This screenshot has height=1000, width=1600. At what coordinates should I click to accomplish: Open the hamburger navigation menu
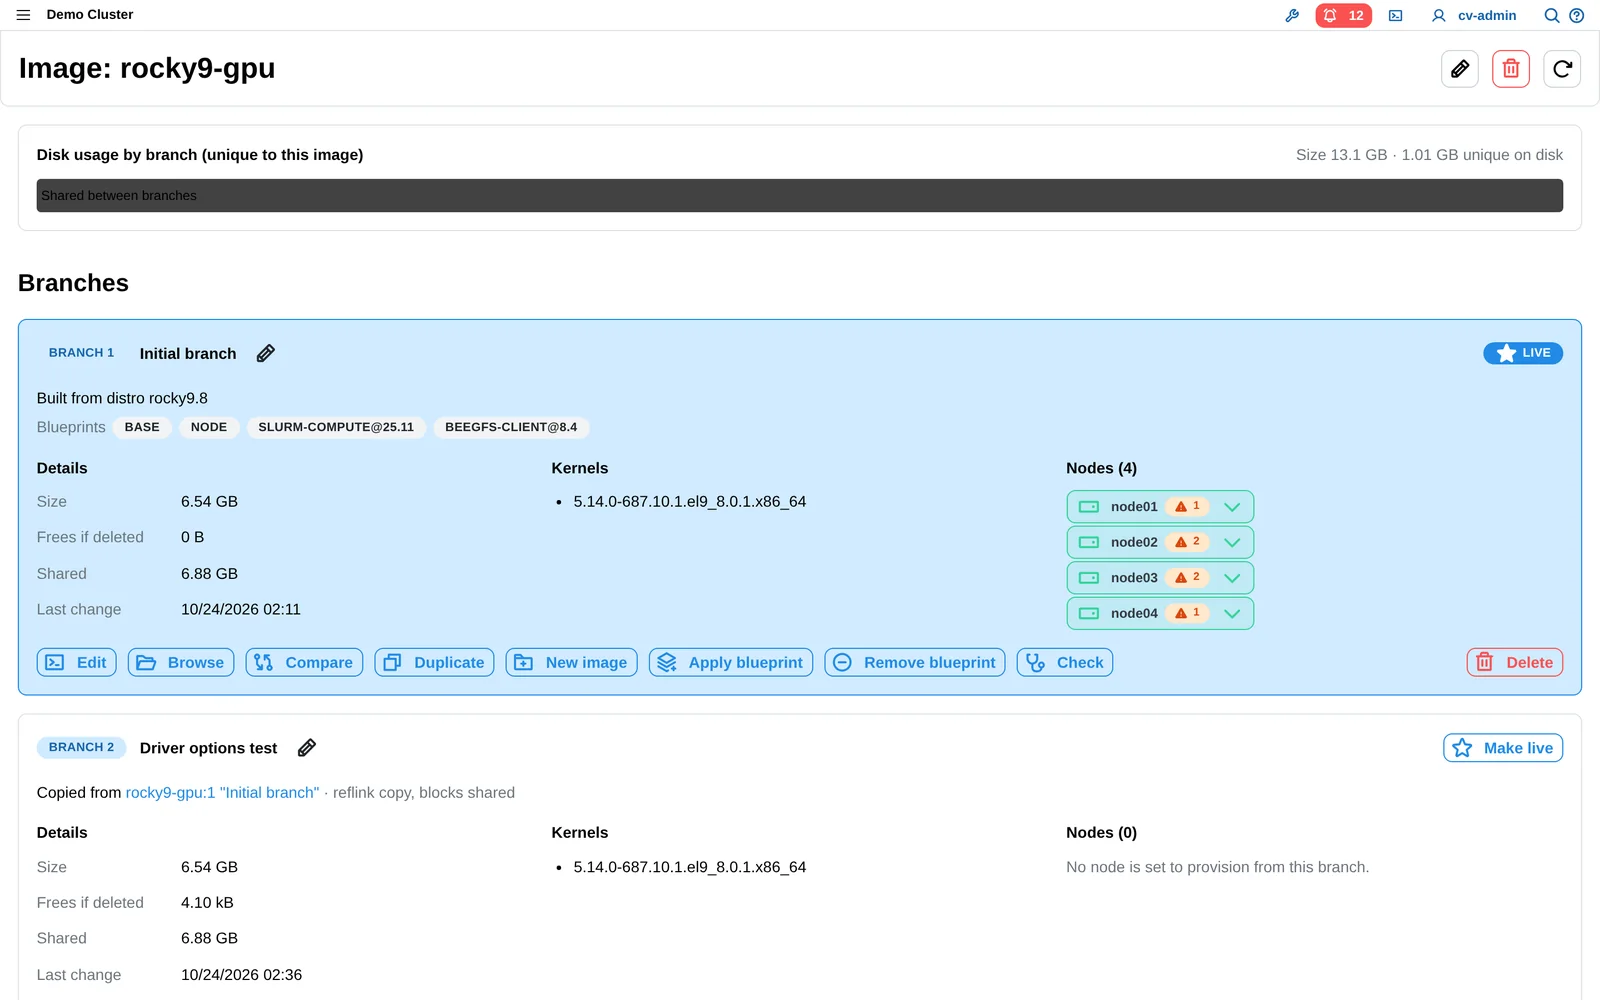pyautogui.click(x=23, y=15)
